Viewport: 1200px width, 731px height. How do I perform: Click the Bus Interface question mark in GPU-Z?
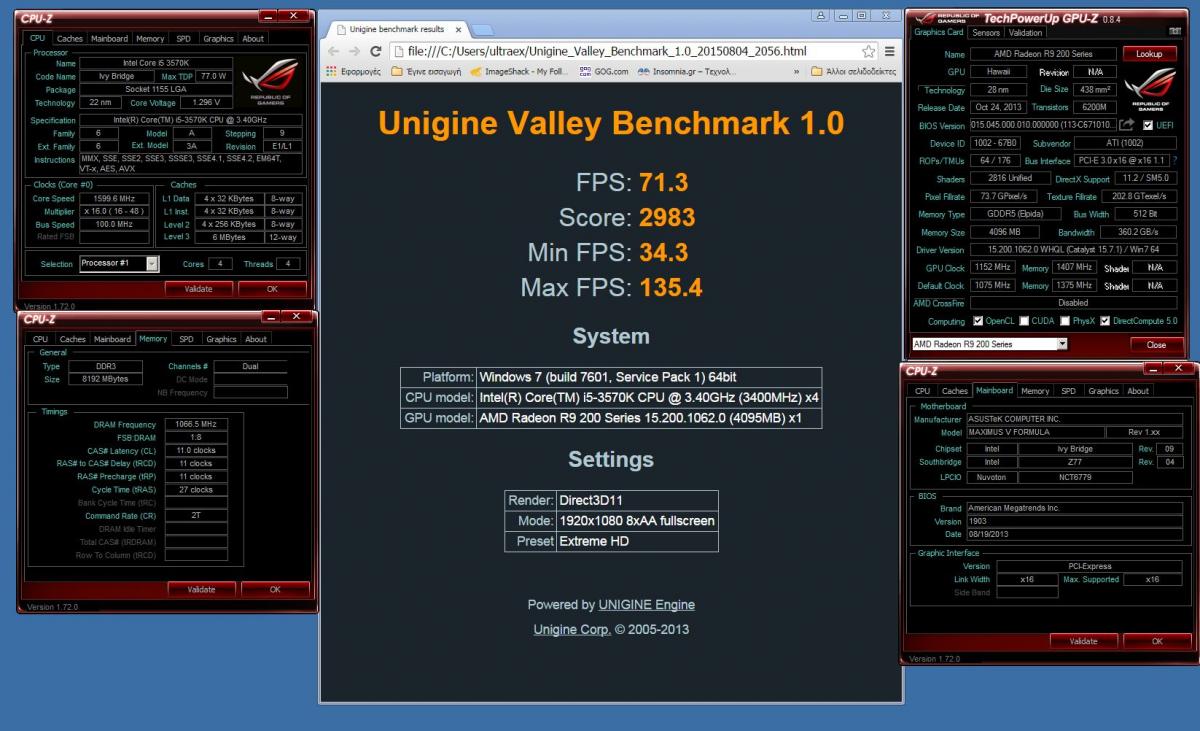click(1175, 161)
